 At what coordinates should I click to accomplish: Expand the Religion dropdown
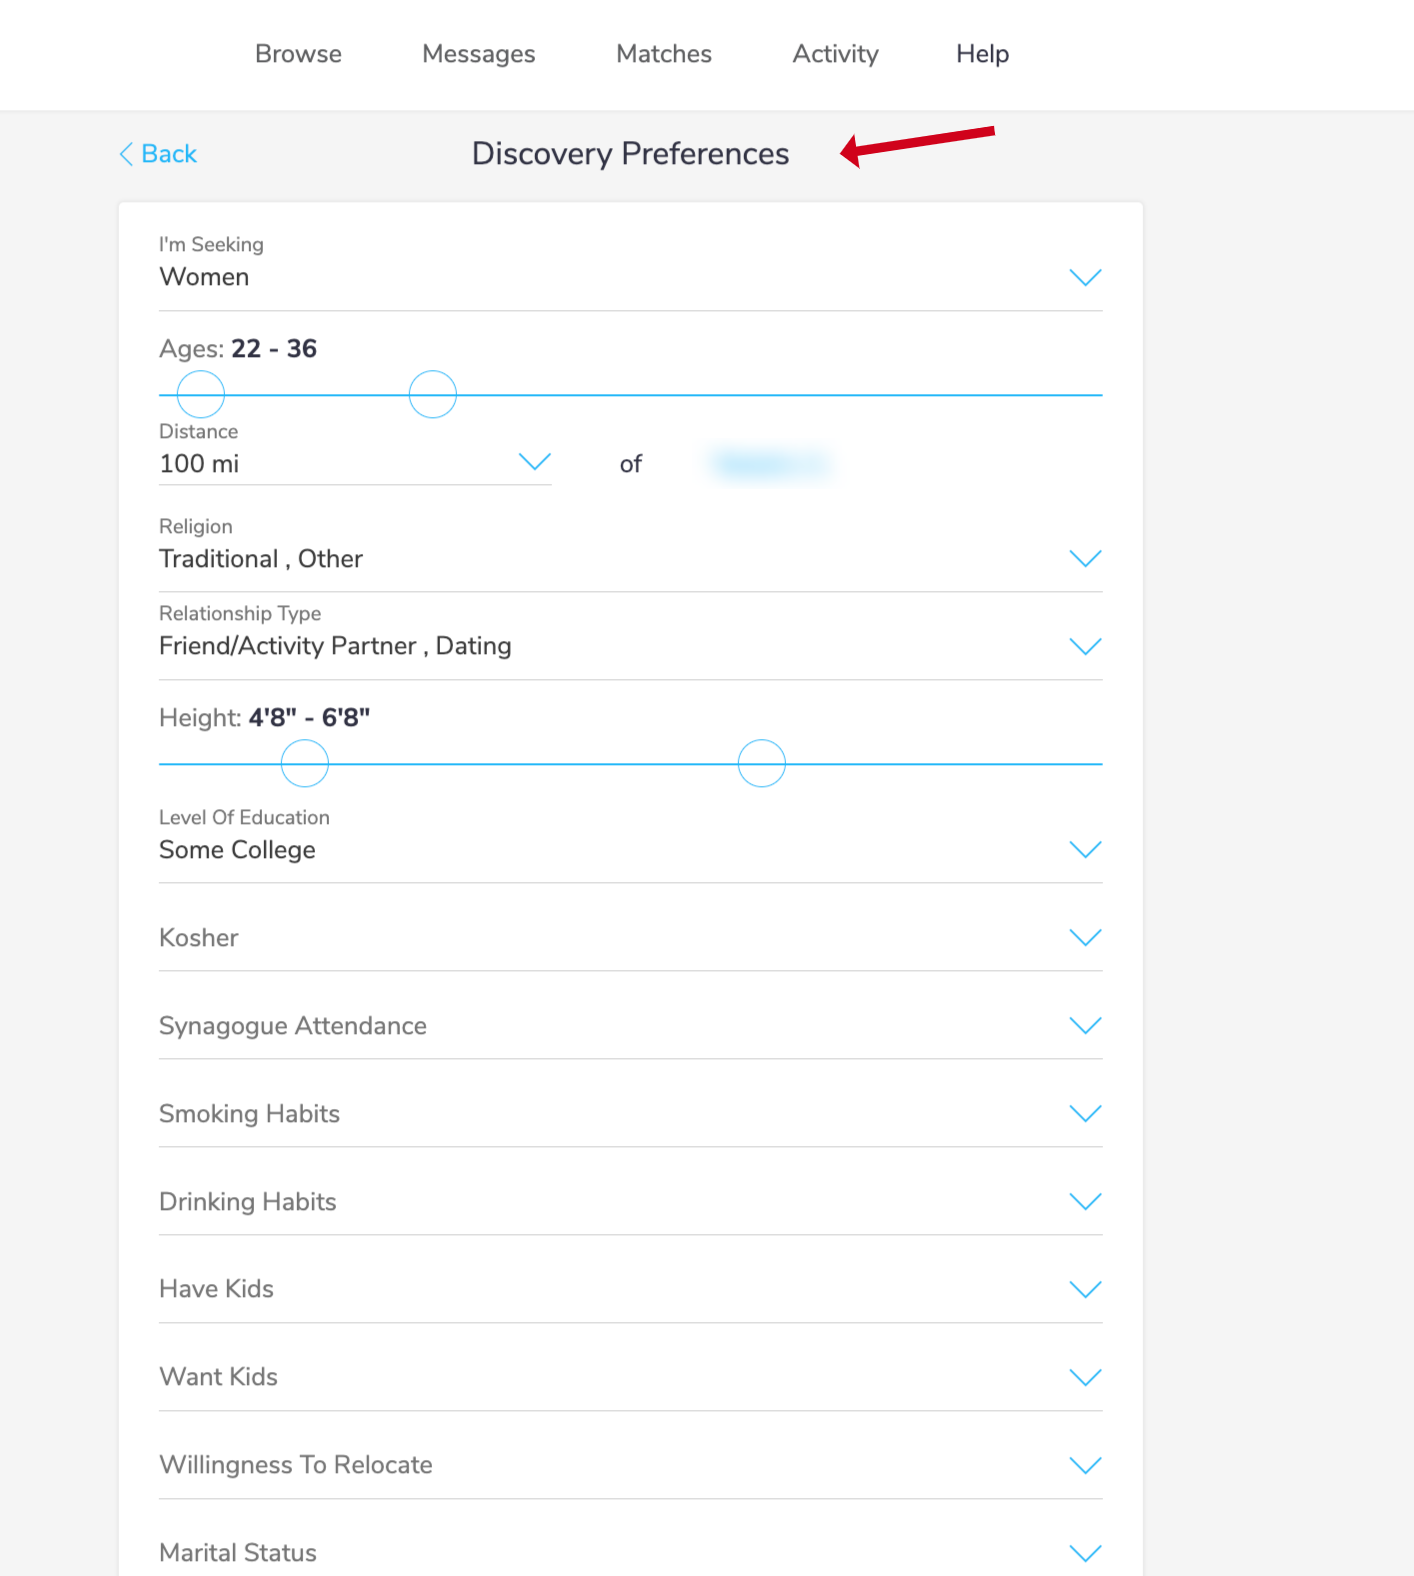[1085, 558]
